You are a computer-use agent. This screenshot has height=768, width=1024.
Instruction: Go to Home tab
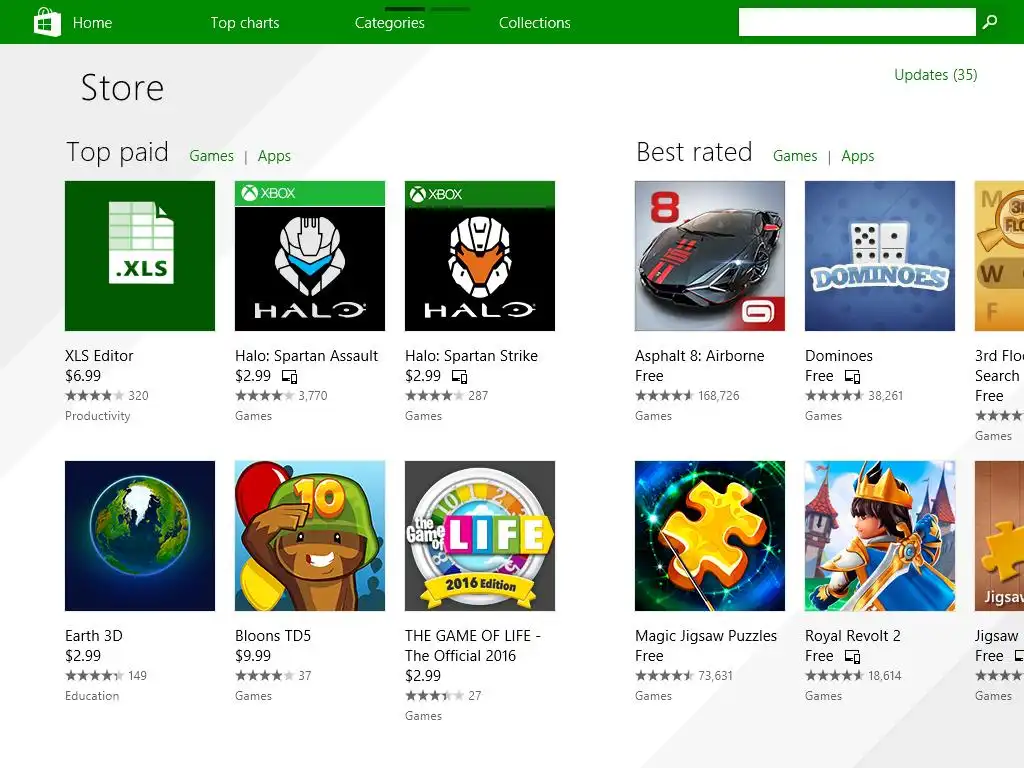92,23
